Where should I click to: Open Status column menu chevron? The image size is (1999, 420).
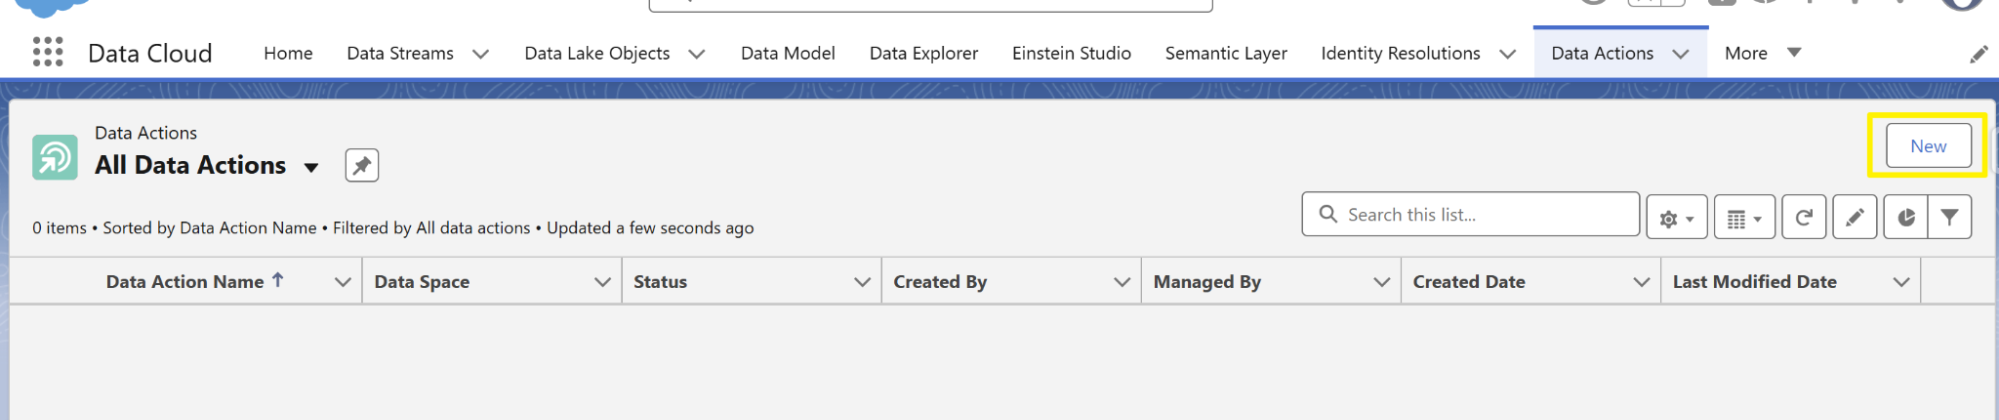(x=862, y=282)
